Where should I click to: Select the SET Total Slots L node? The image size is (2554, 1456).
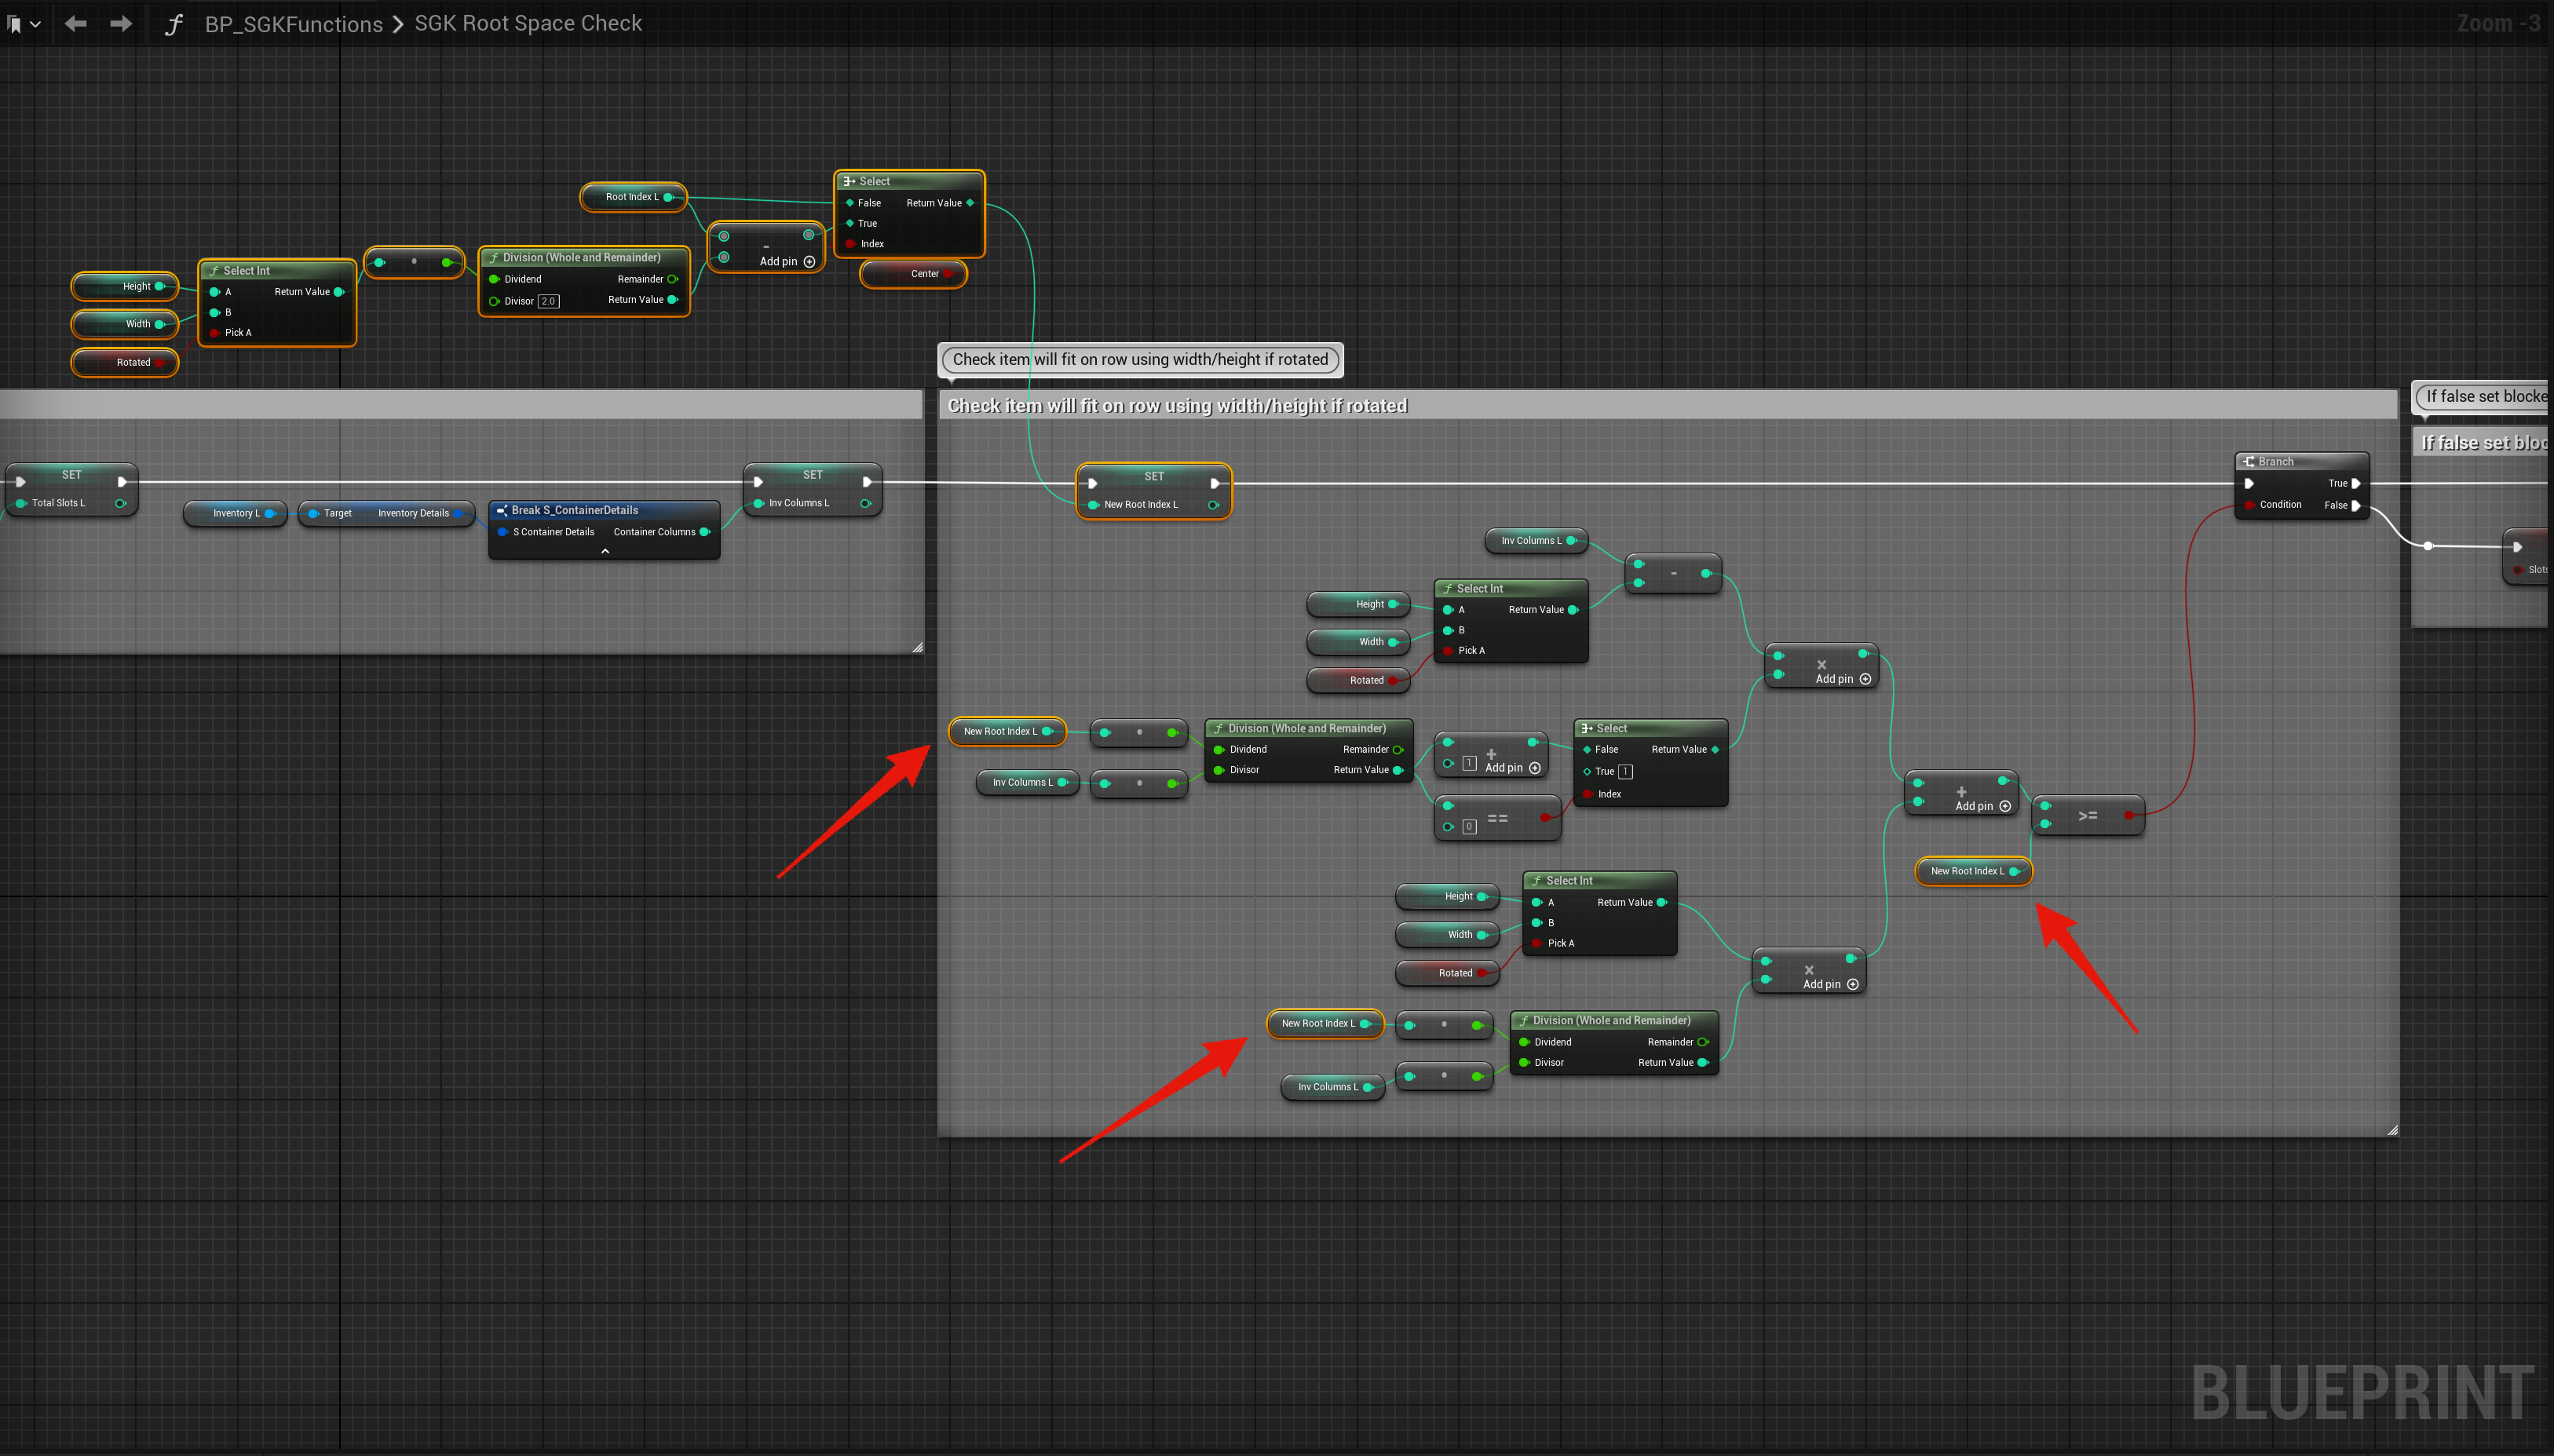71,475
